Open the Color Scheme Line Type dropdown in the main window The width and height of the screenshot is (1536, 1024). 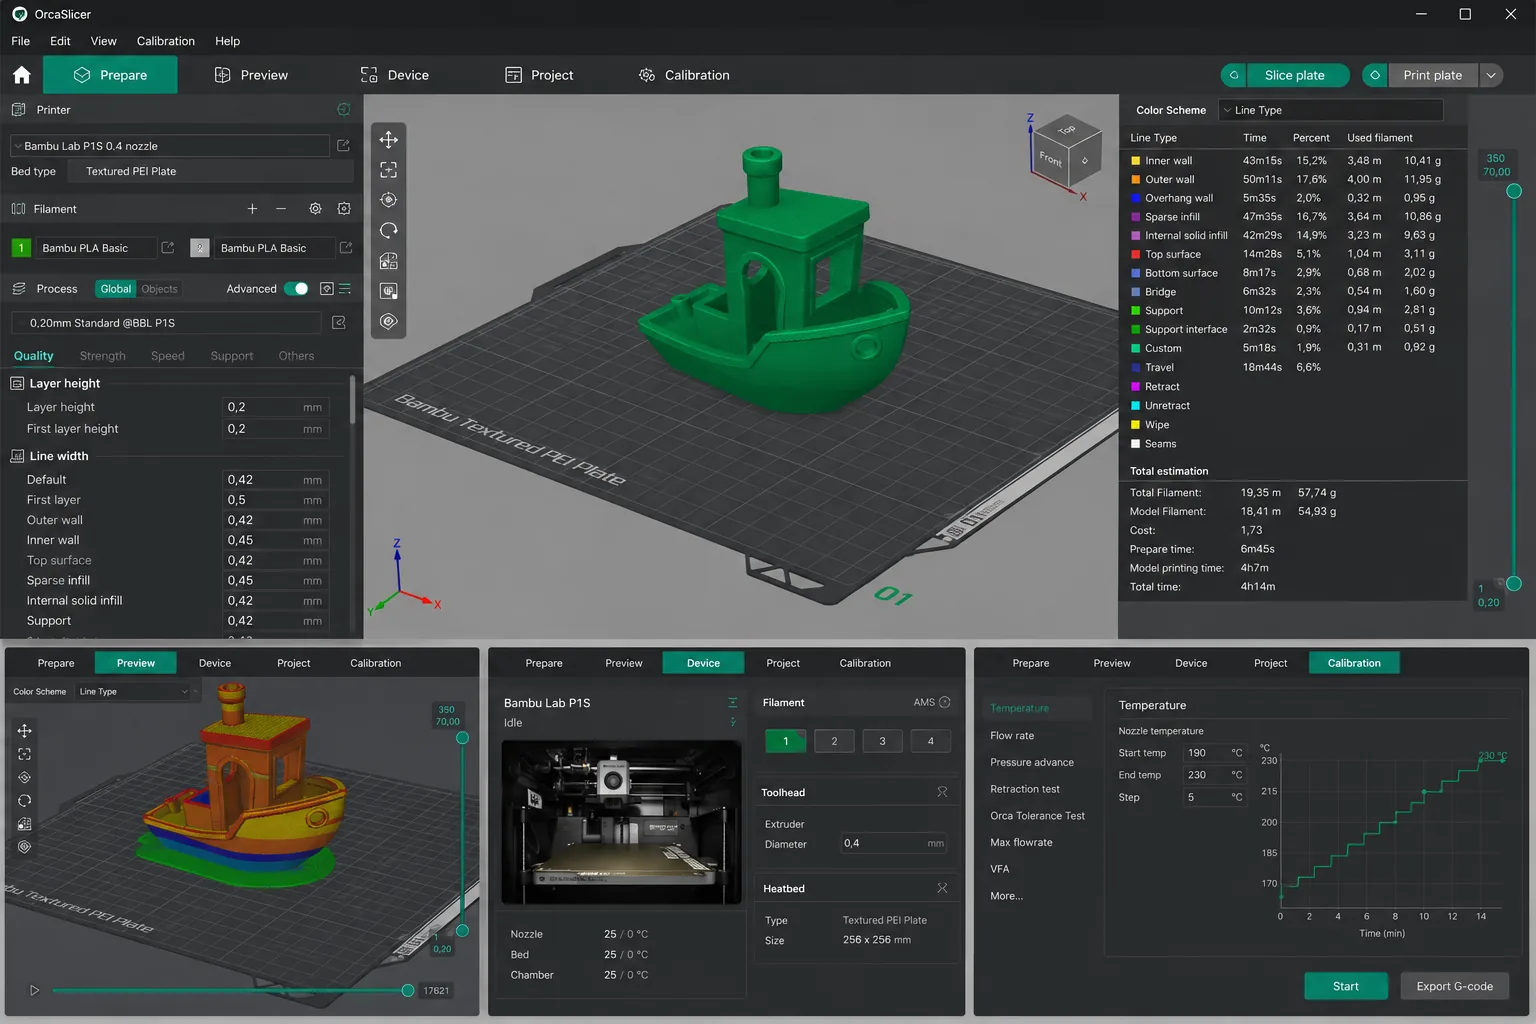(x=1331, y=110)
